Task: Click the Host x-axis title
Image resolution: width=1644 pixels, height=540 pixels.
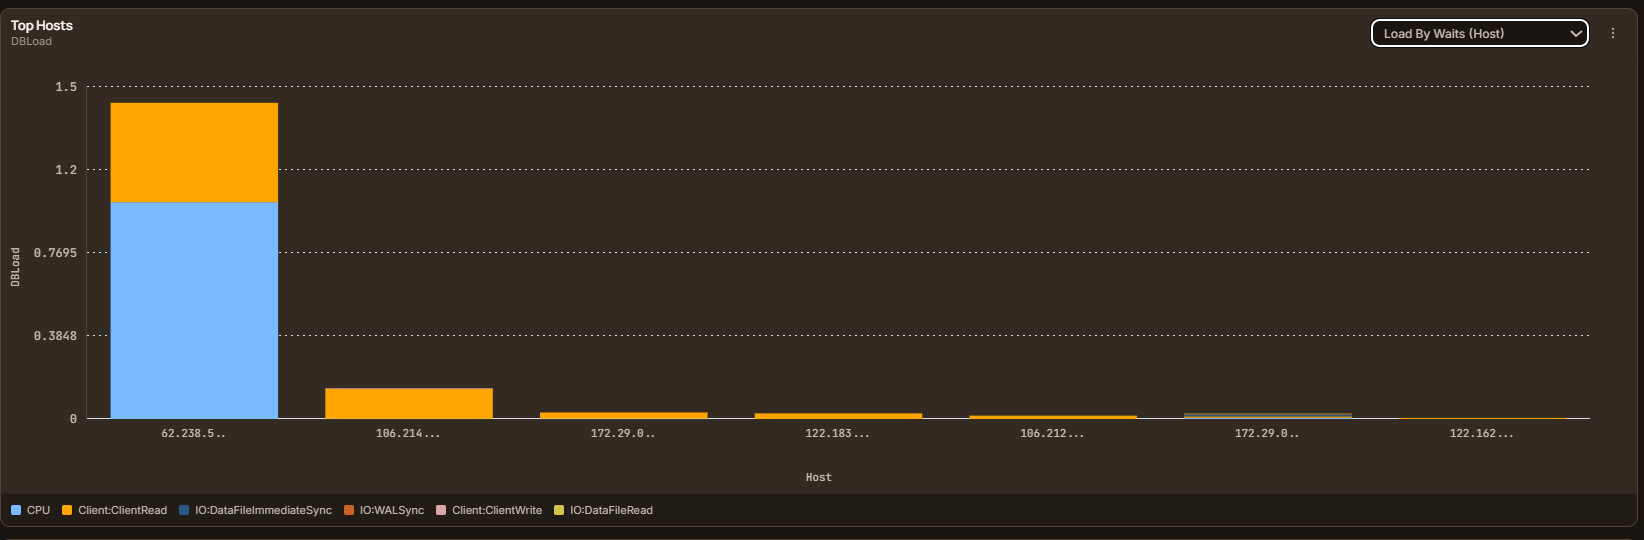Action: [819, 477]
